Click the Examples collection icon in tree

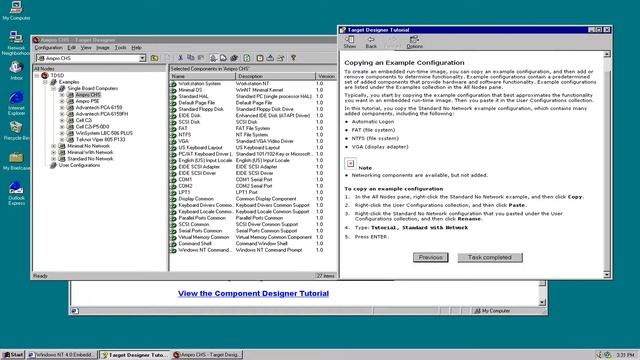coord(53,82)
